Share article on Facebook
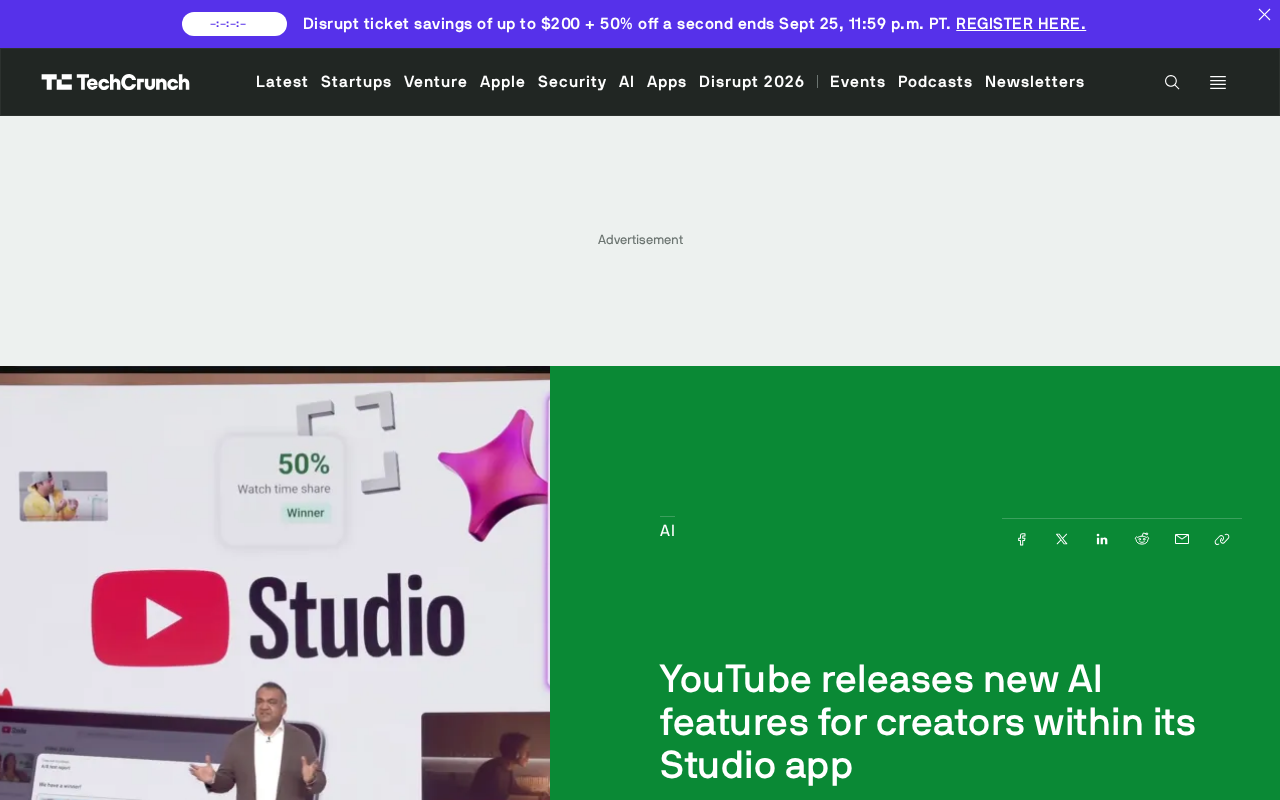This screenshot has height=800, width=1280. point(1022,539)
